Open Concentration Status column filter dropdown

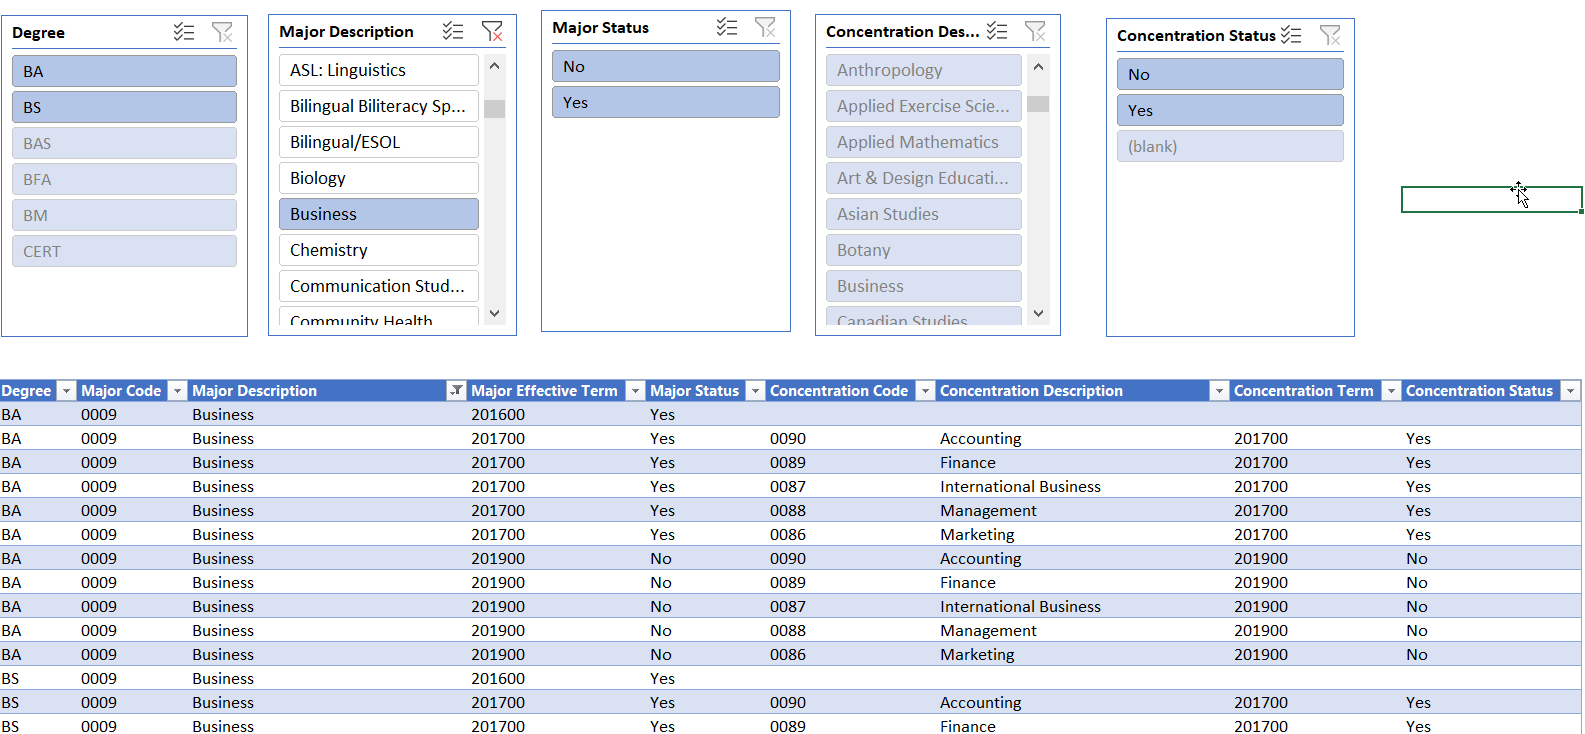pyautogui.click(x=1570, y=391)
